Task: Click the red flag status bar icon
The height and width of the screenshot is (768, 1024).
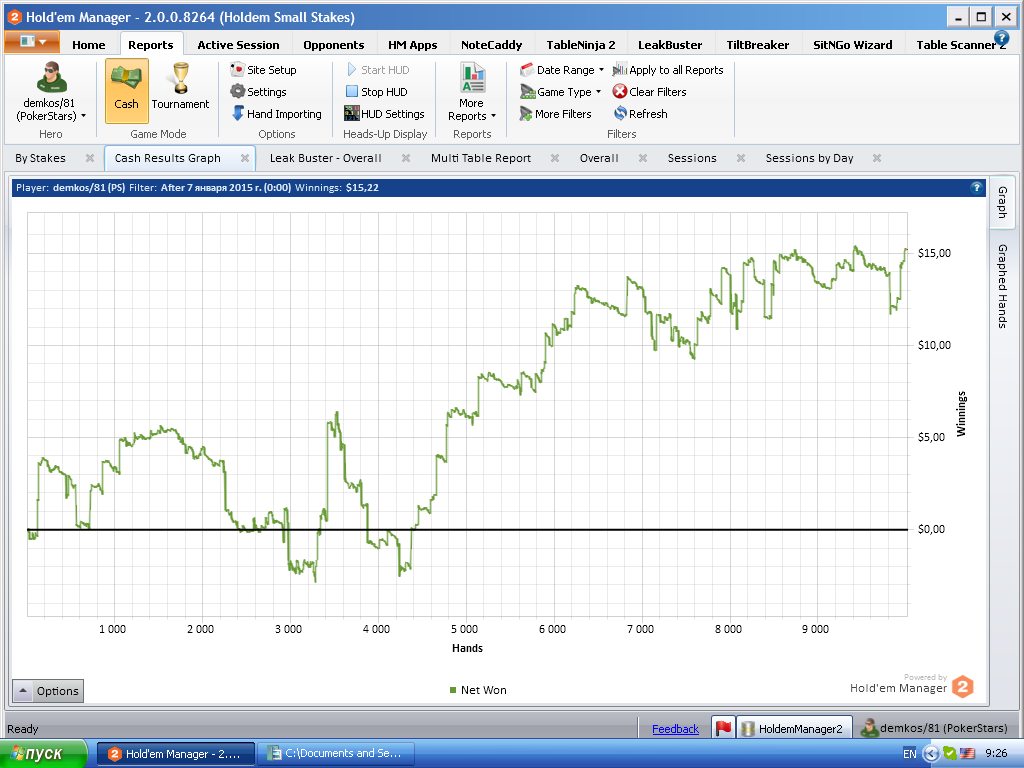Action: [x=724, y=728]
